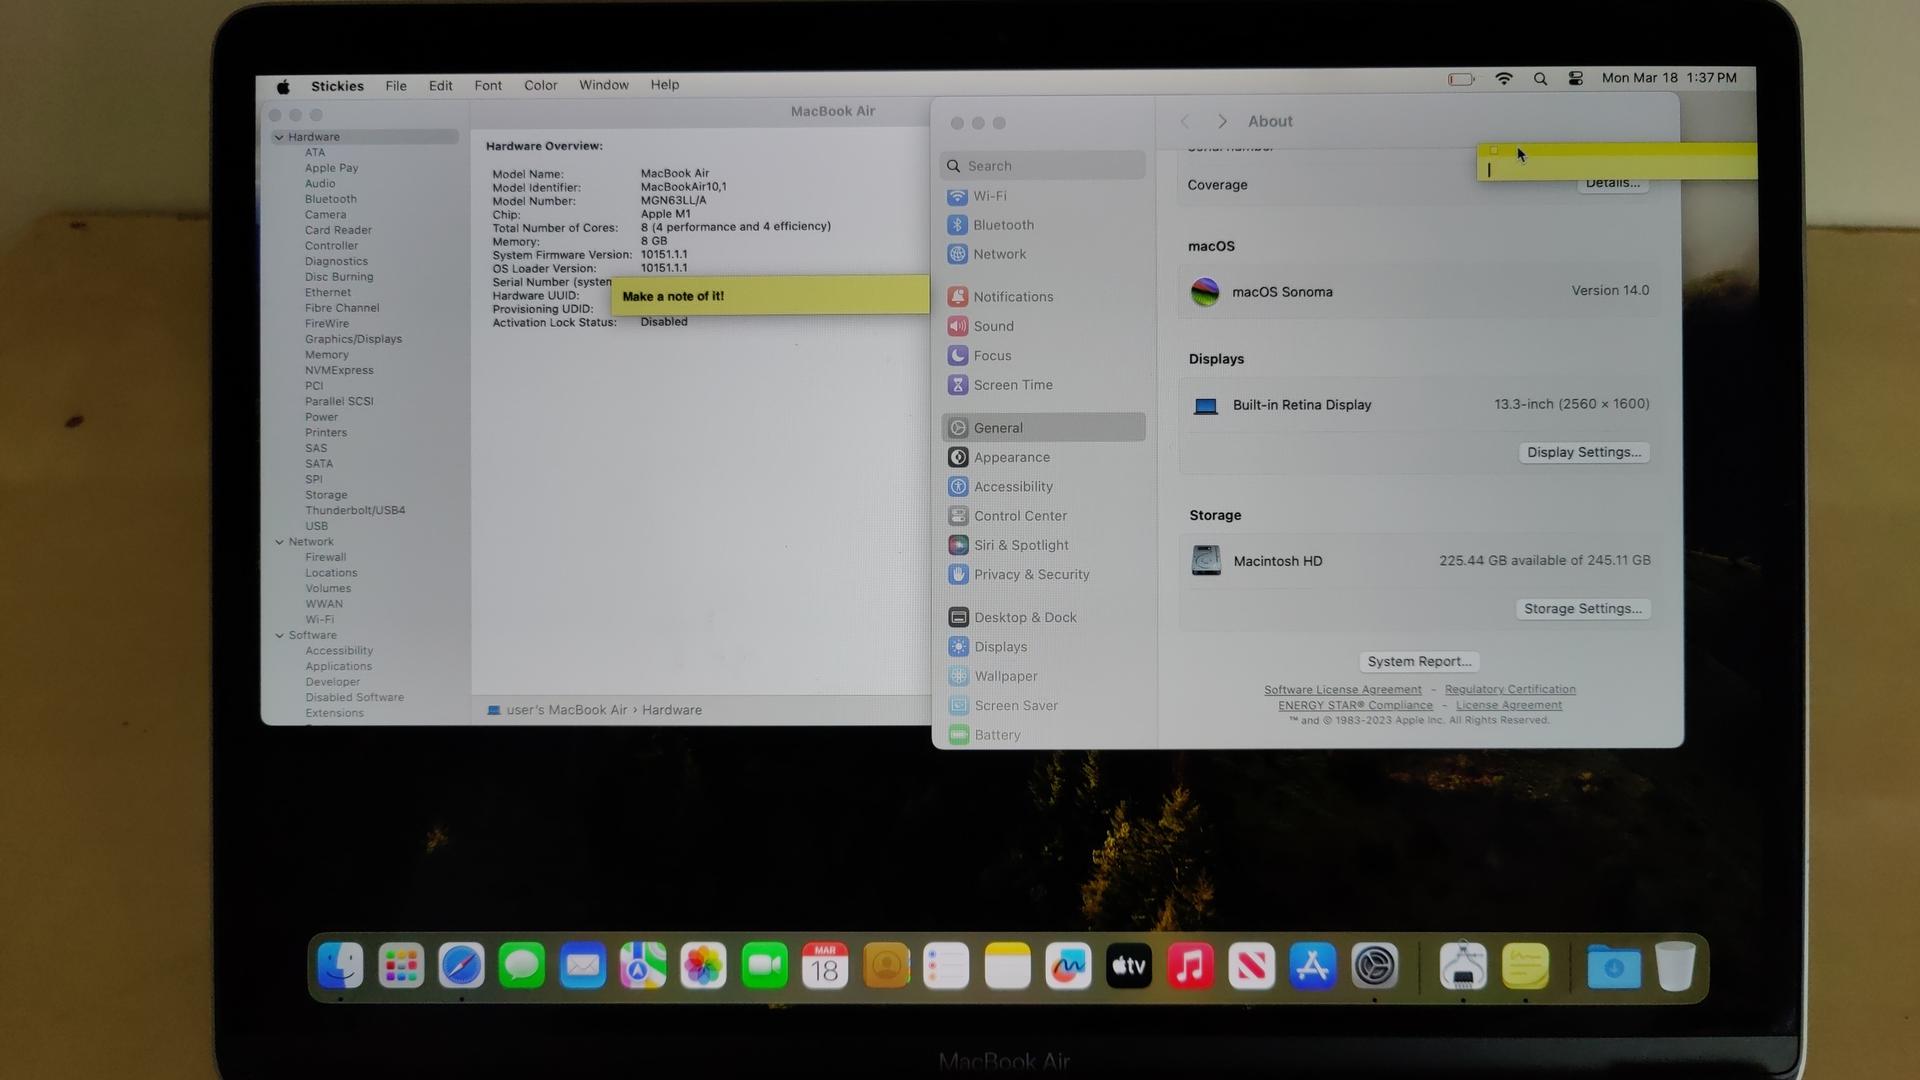
Task: Click the Display Settings button
Action: [1583, 453]
